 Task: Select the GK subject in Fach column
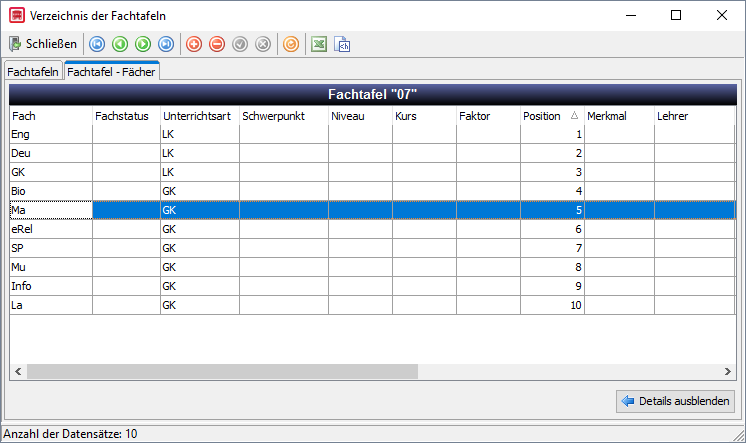[x=51, y=172]
